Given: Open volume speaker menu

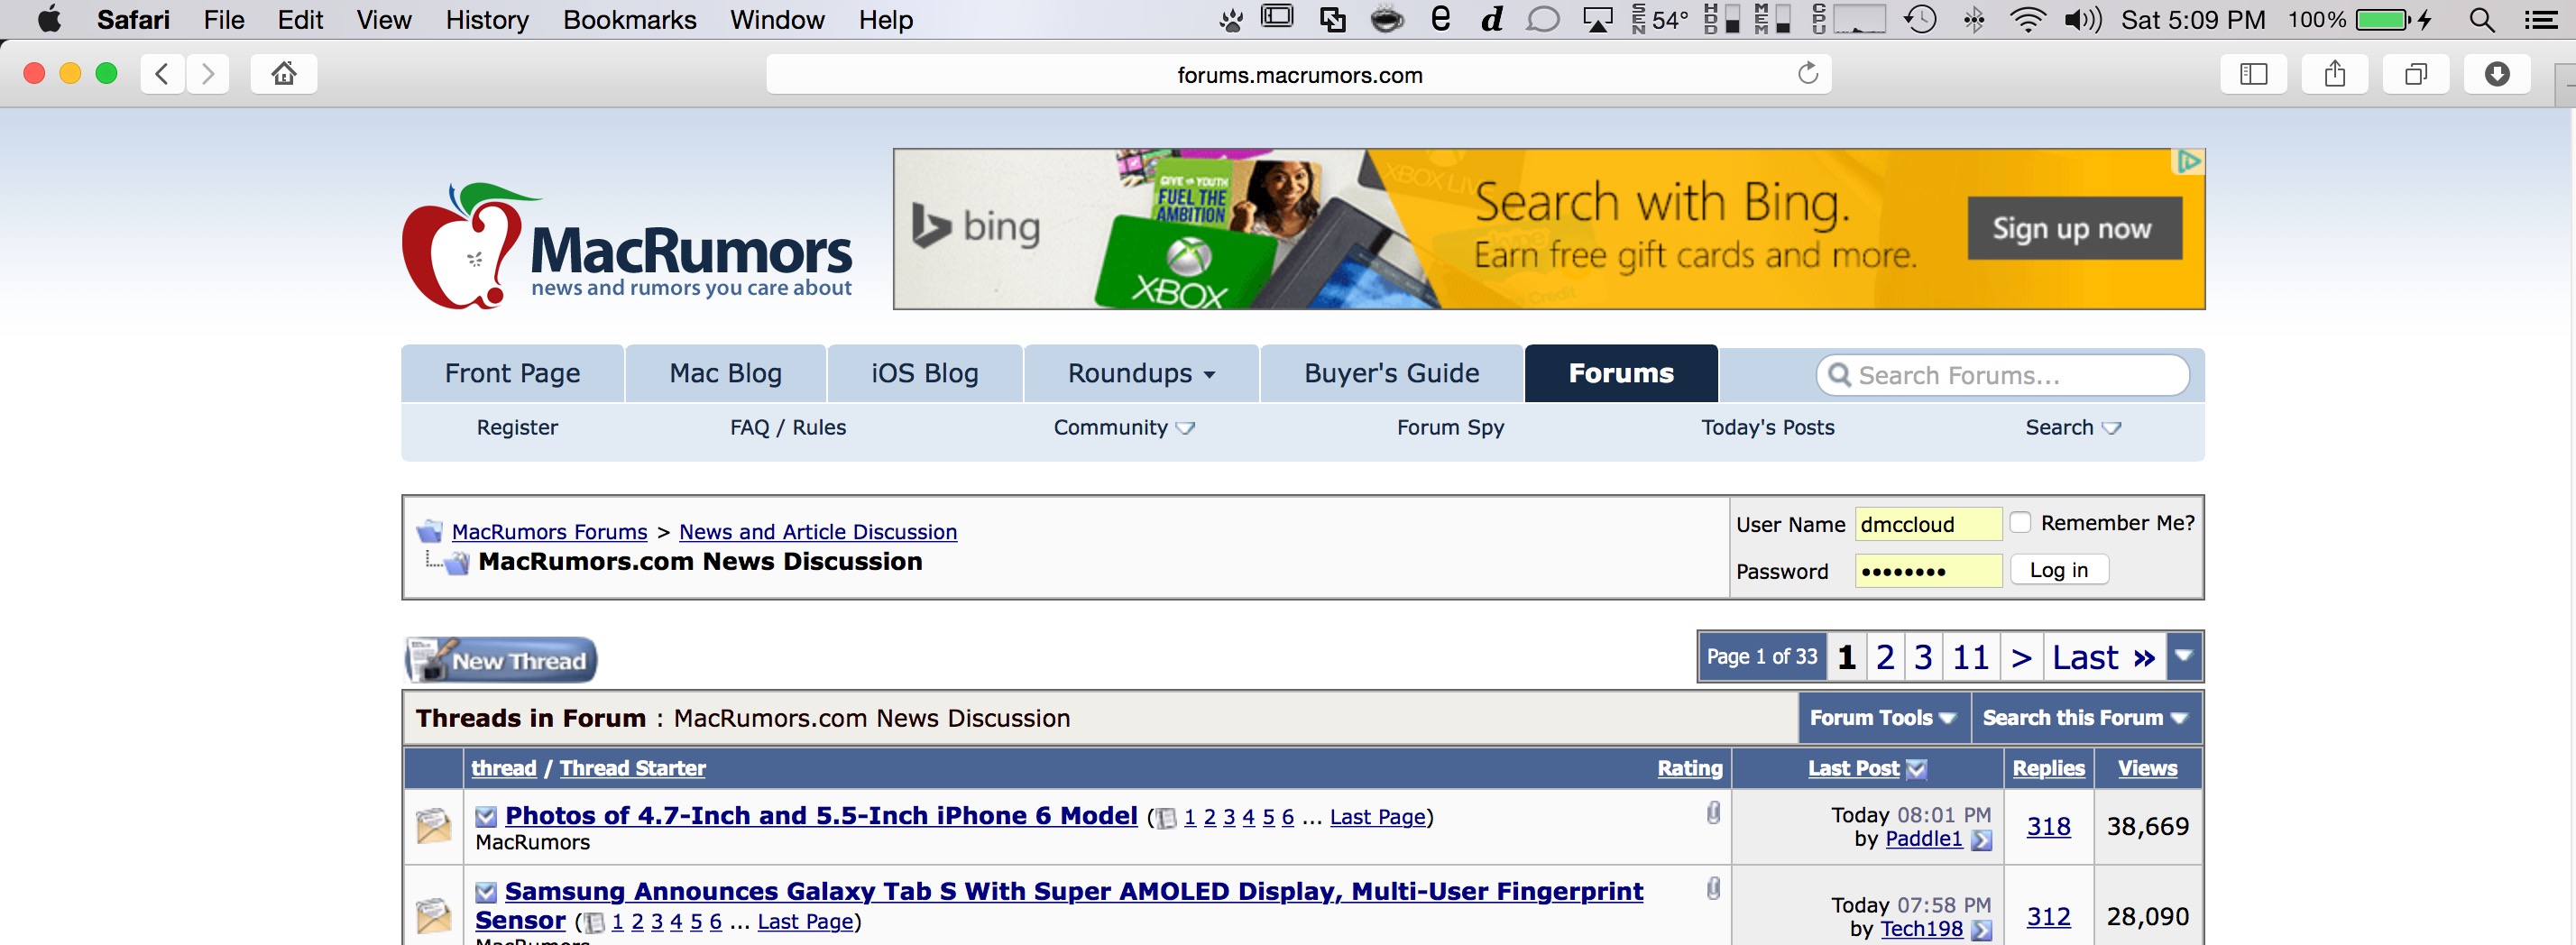Looking at the screenshot, I should (2083, 20).
